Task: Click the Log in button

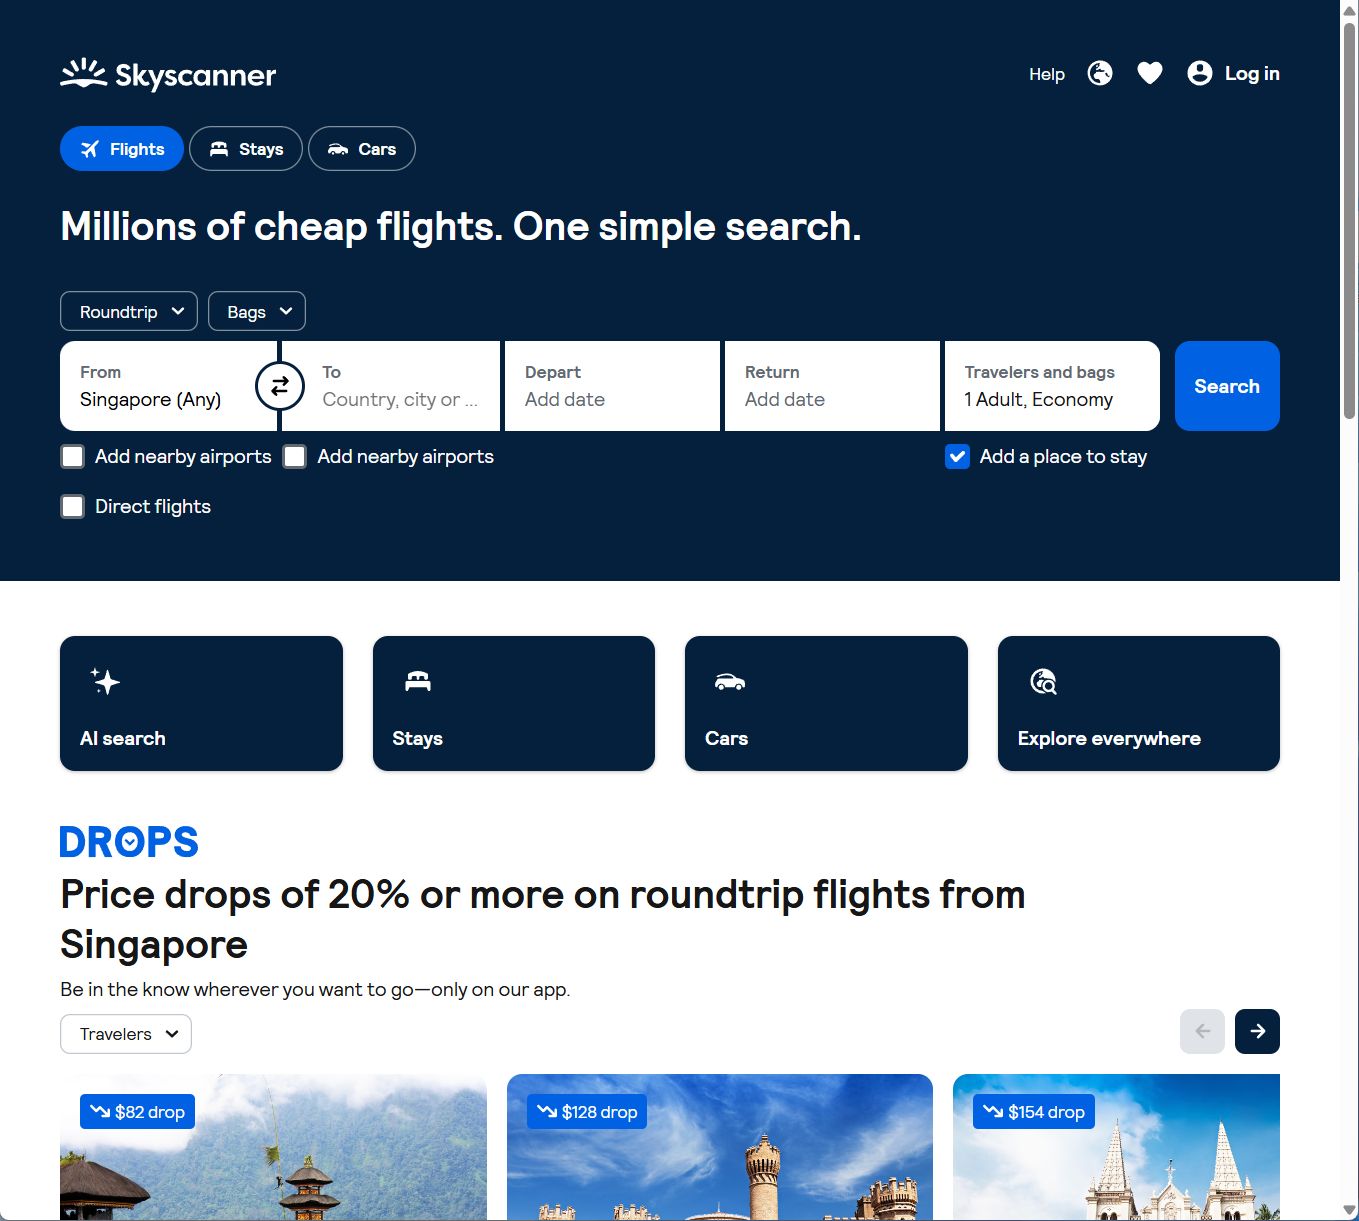Action: pos(1233,73)
